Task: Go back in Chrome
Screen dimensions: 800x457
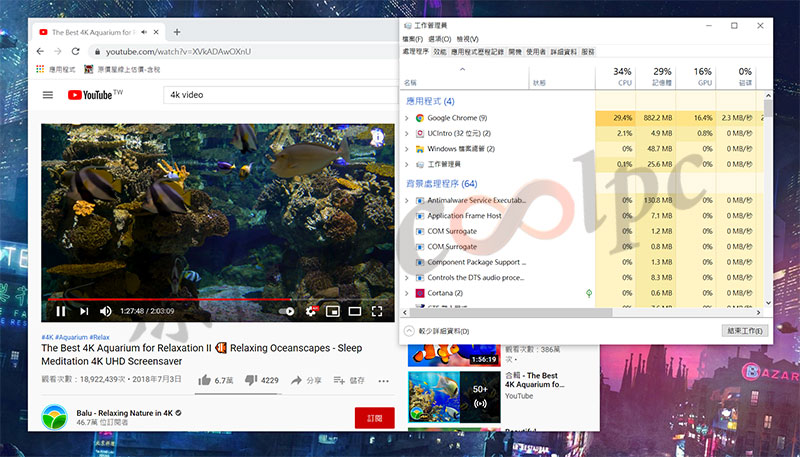Action: 40,52
